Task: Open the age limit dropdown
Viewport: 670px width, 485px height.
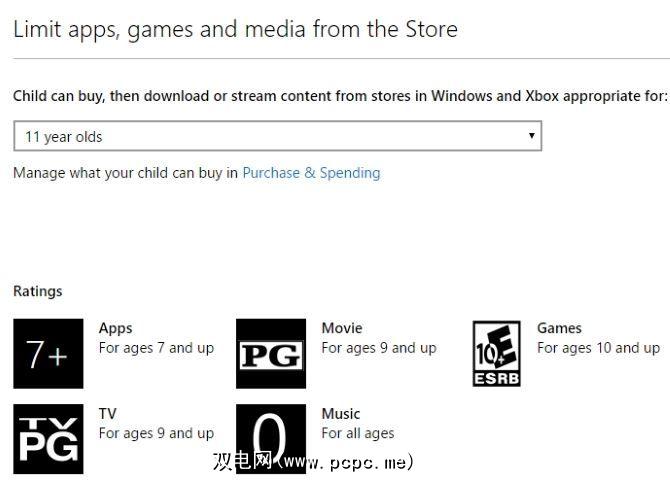Action: [x=277, y=136]
